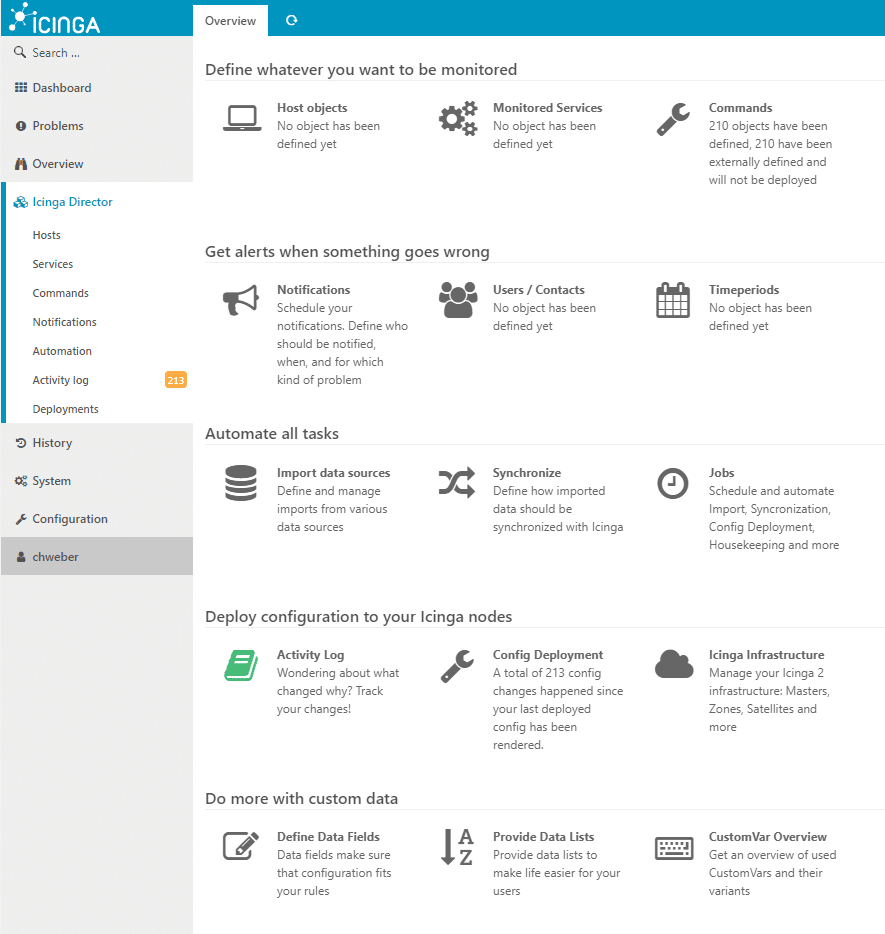Open the CustomVar Overview link

[x=768, y=837]
